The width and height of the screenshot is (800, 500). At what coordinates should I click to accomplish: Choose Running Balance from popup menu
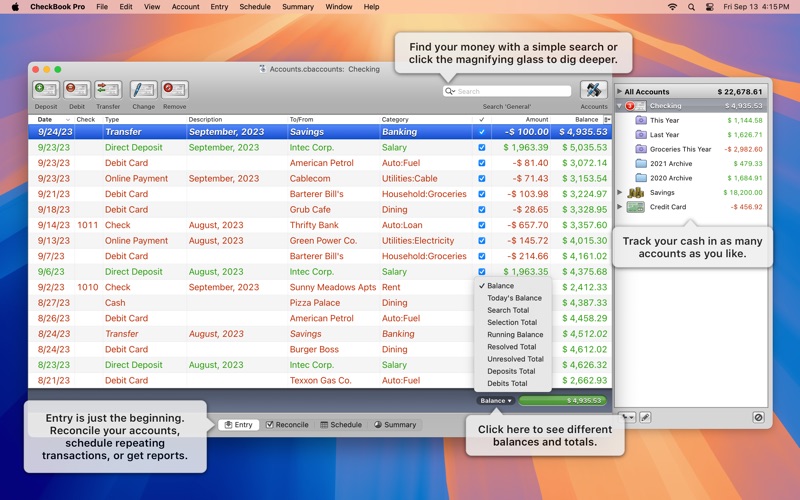(513, 335)
